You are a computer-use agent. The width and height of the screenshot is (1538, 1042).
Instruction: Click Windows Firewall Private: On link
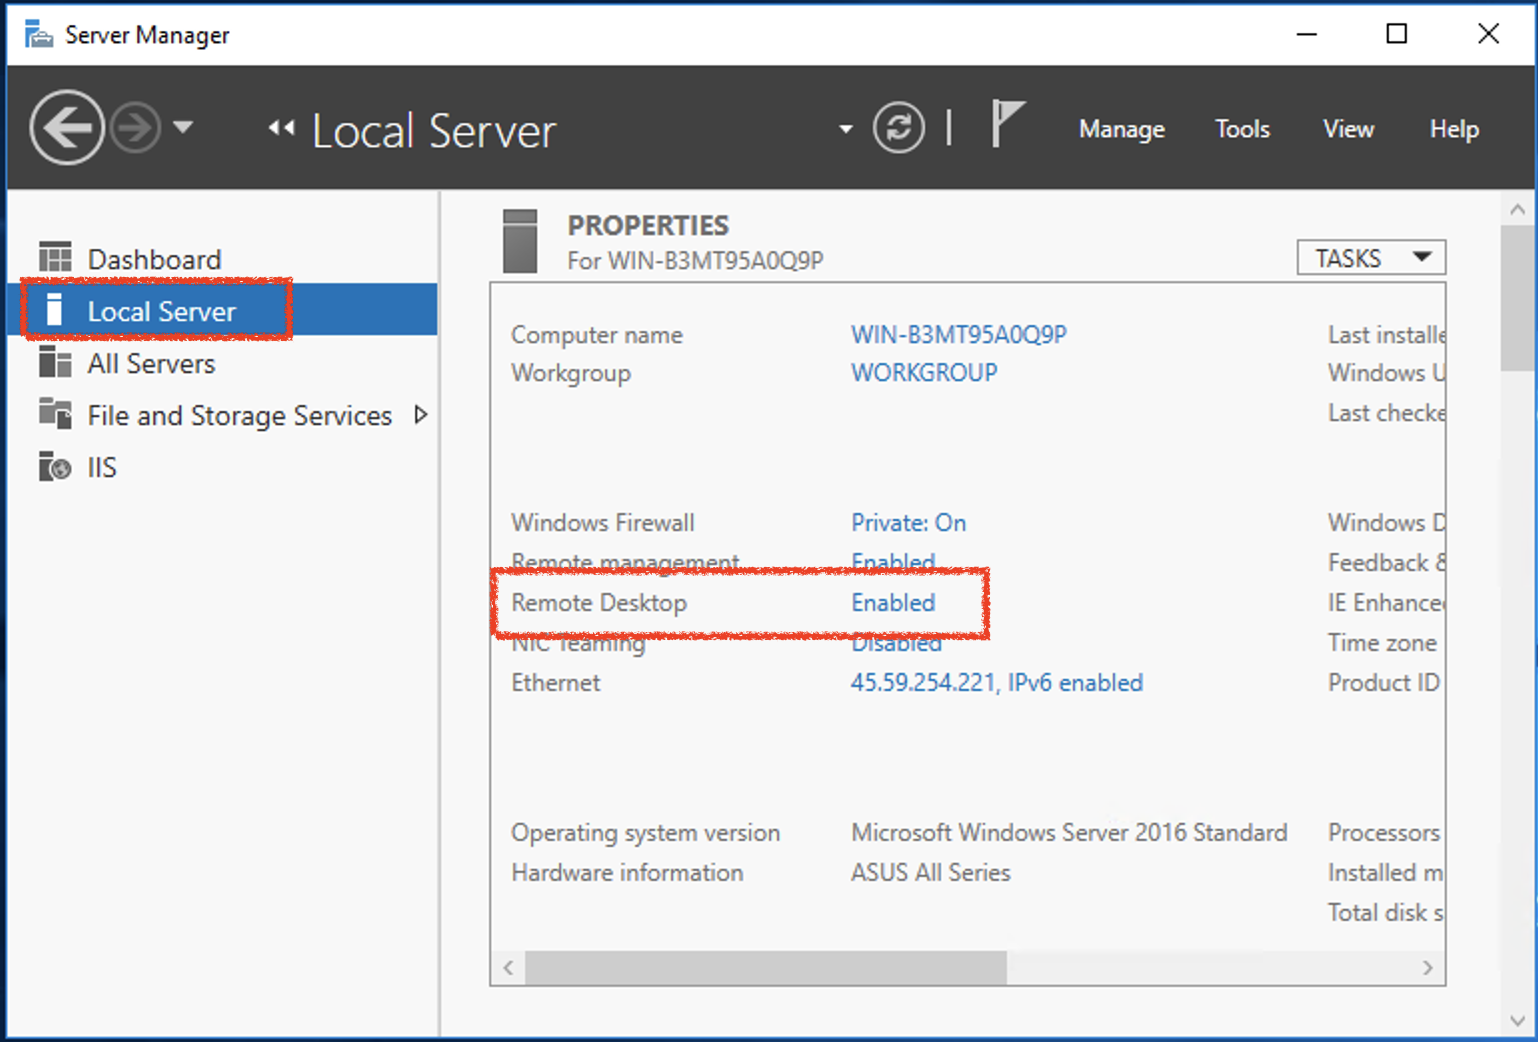coord(908,522)
